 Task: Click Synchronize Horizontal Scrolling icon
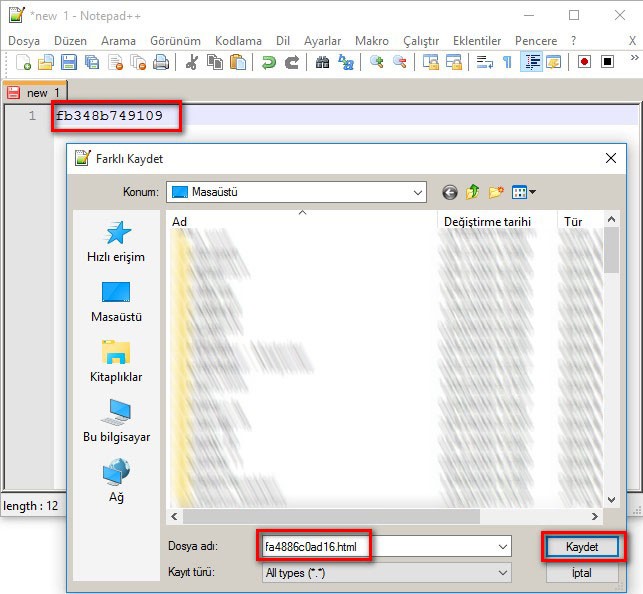(454, 62)
